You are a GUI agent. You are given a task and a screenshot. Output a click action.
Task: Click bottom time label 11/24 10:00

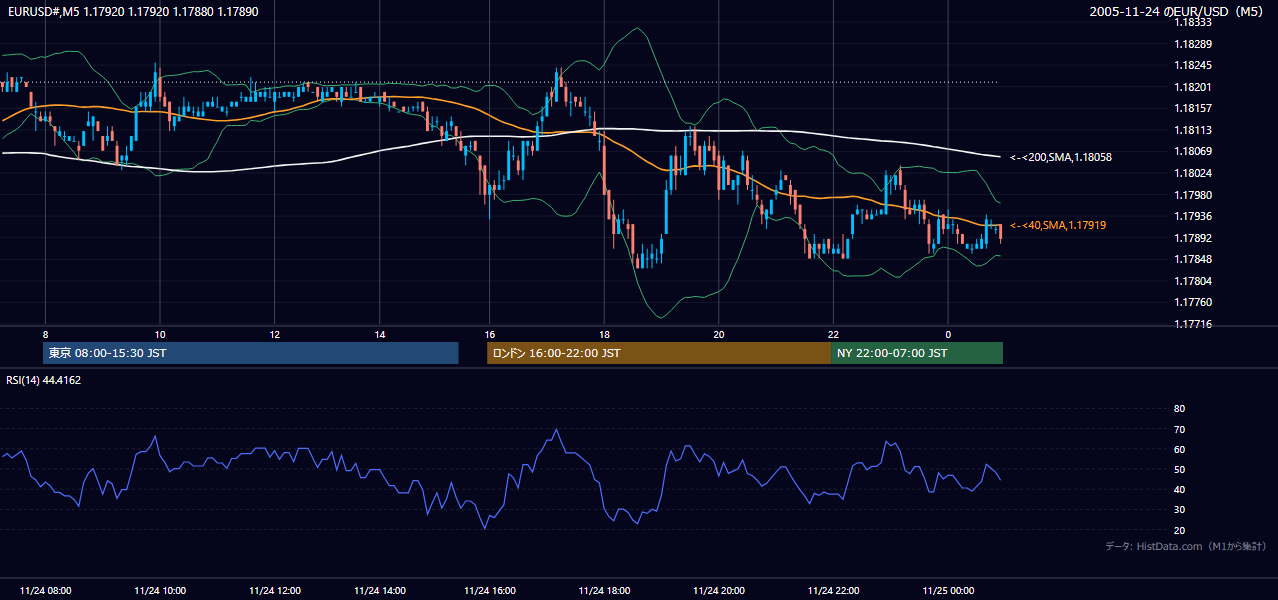point(160,590)
